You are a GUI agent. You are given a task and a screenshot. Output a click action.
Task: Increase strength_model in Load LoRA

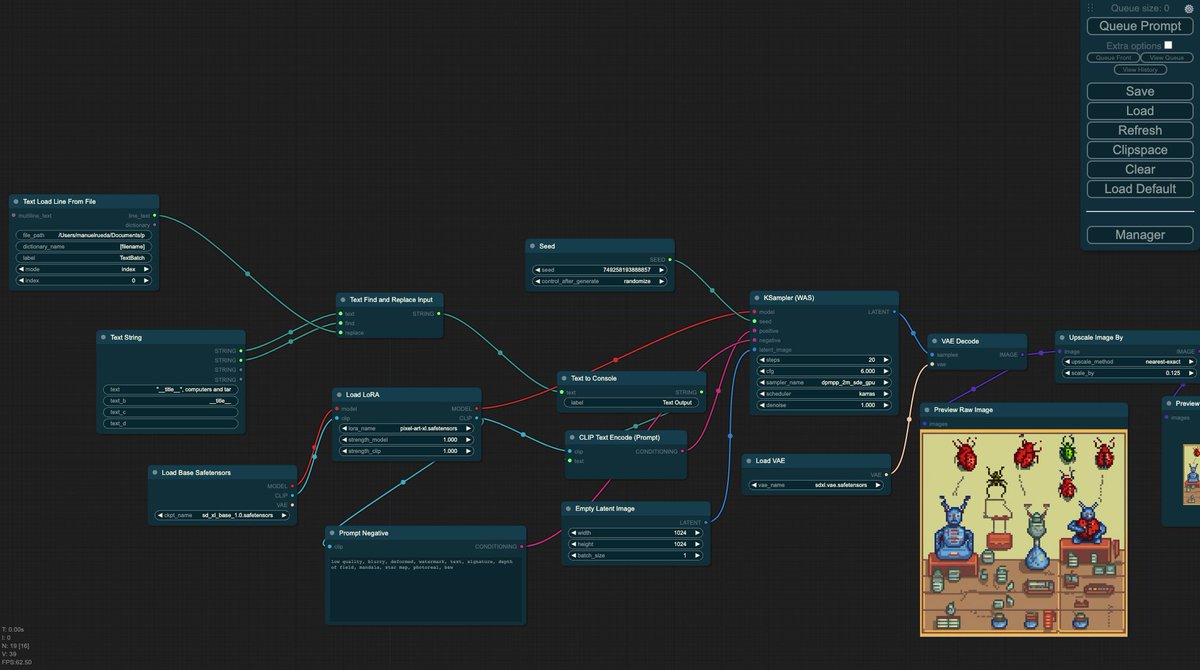click(x=469, y=439)
